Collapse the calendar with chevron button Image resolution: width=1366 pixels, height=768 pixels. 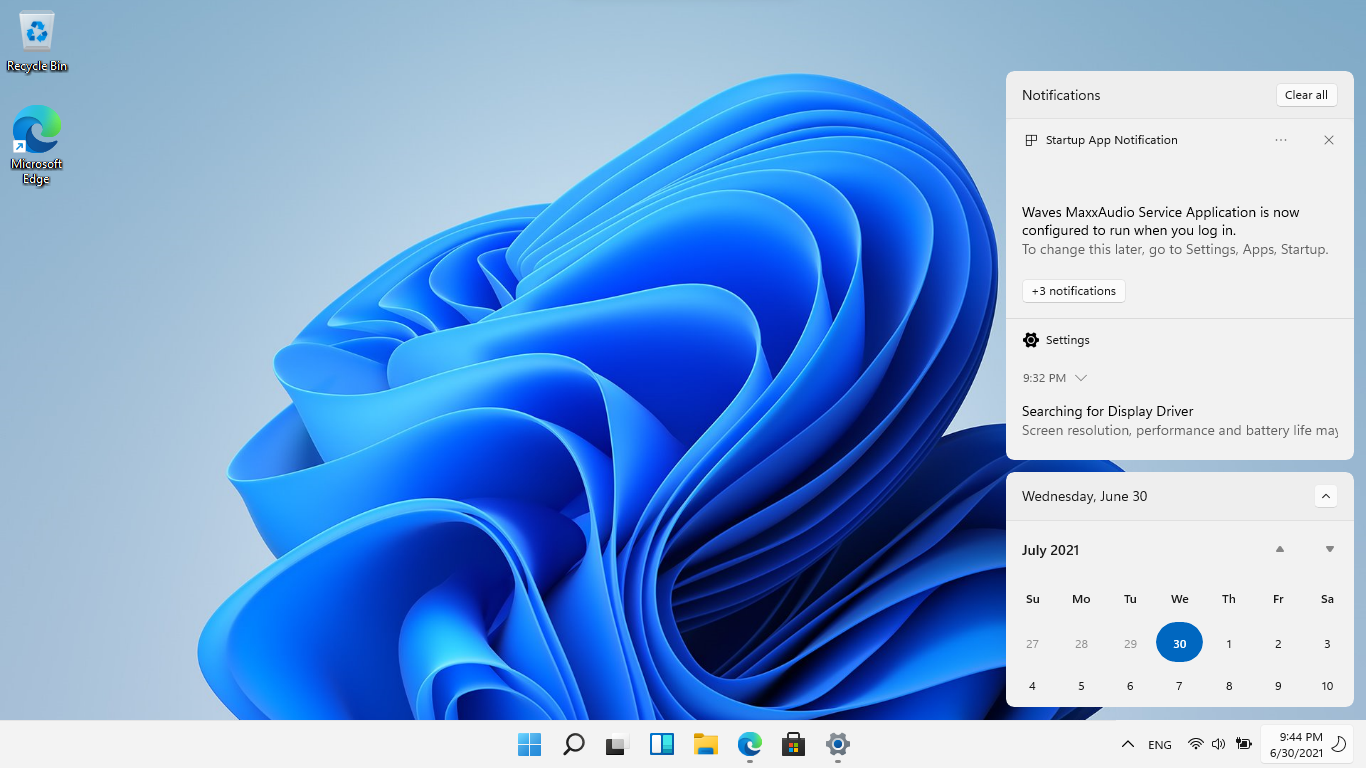1325,496
